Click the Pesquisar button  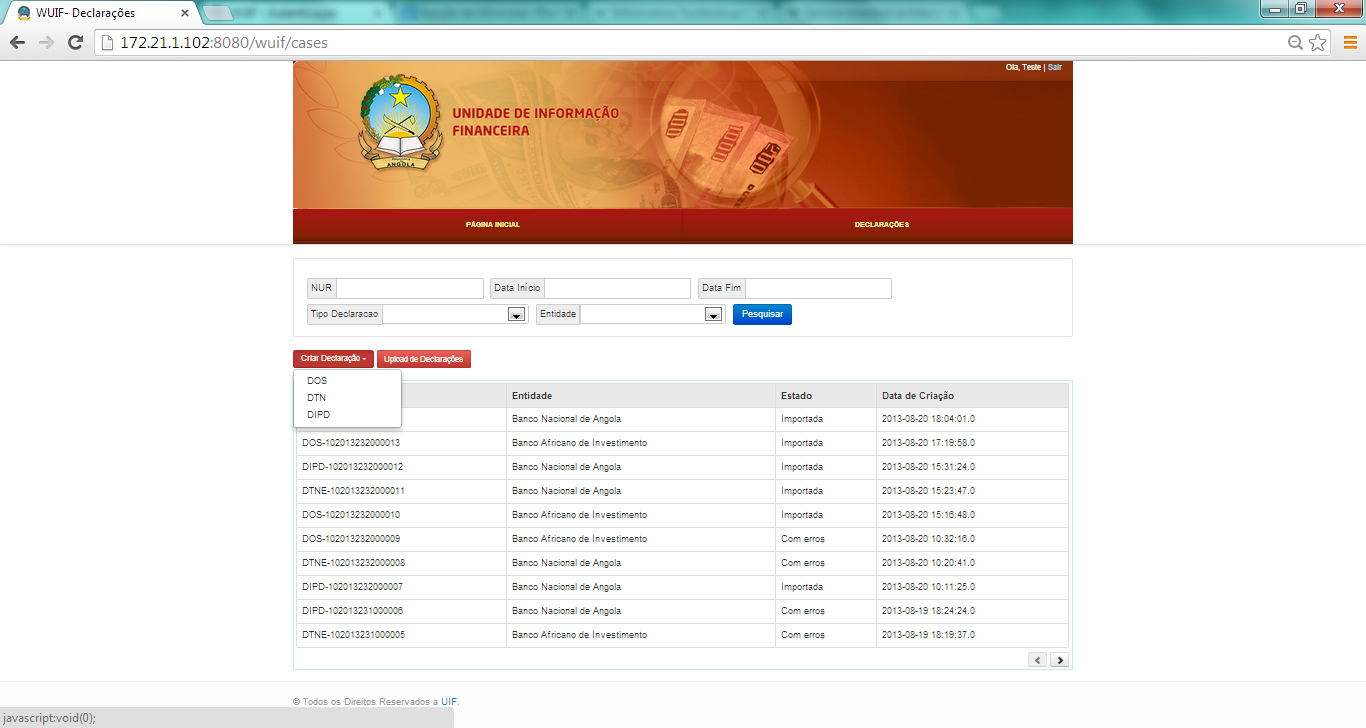click(x=762, y=314)
